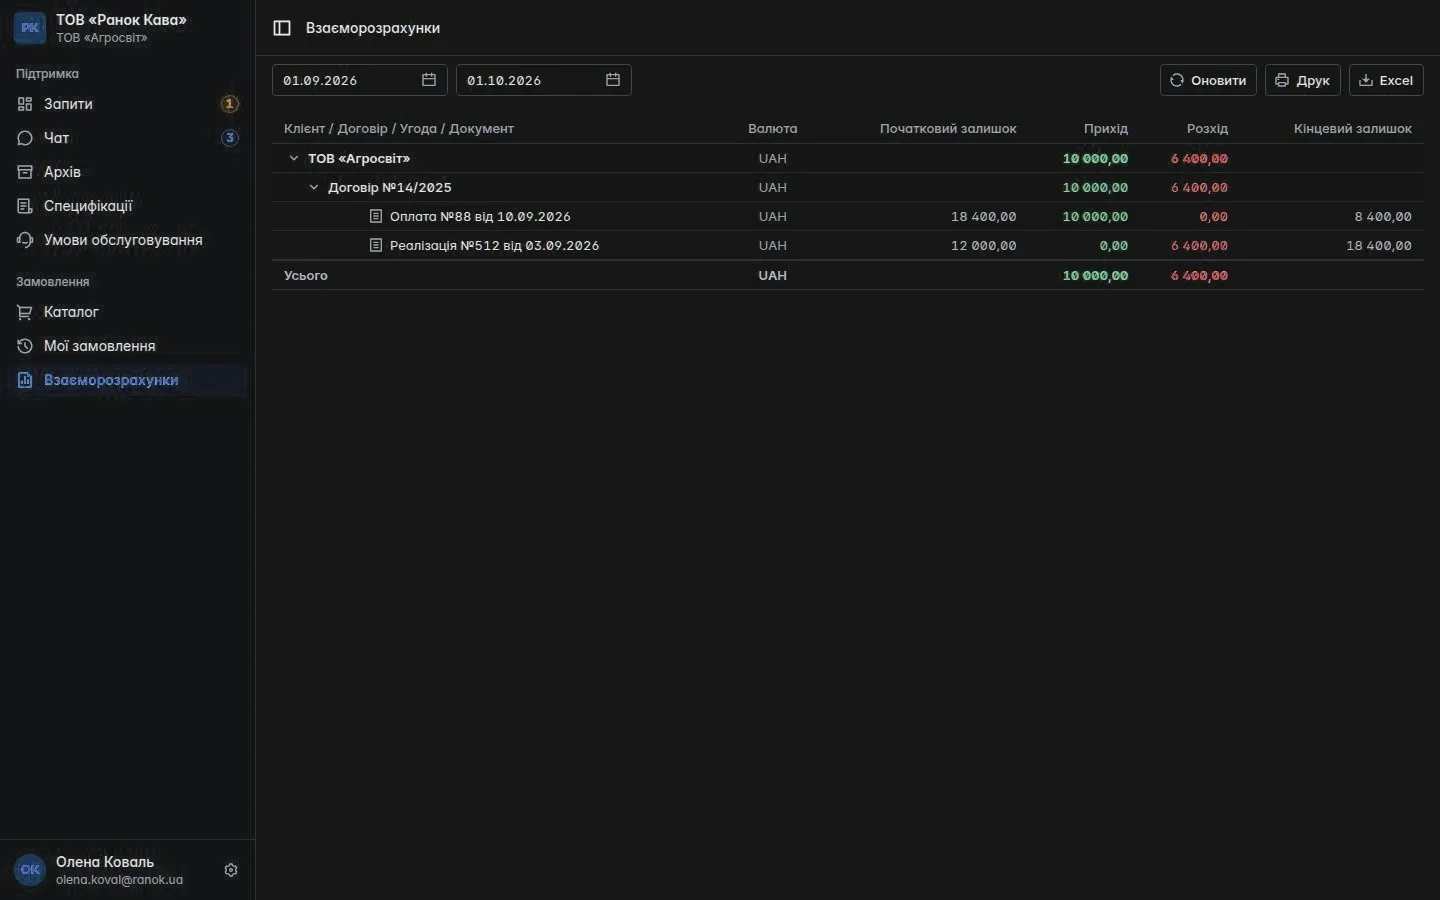The image size is (1440, 900).
Task: Collapse the ТОВ «Агросвіт» row
Action: pos(294,158)
